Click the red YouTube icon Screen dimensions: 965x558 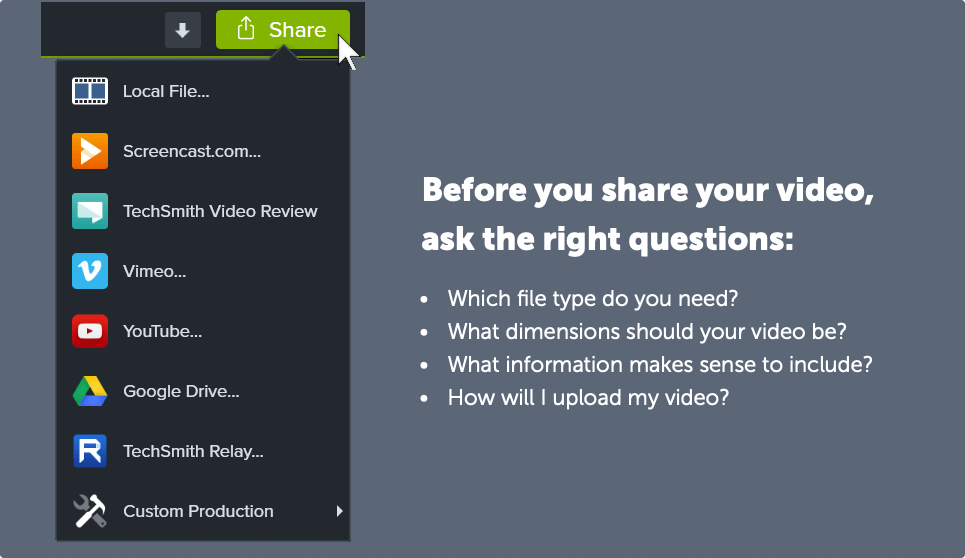90,331
